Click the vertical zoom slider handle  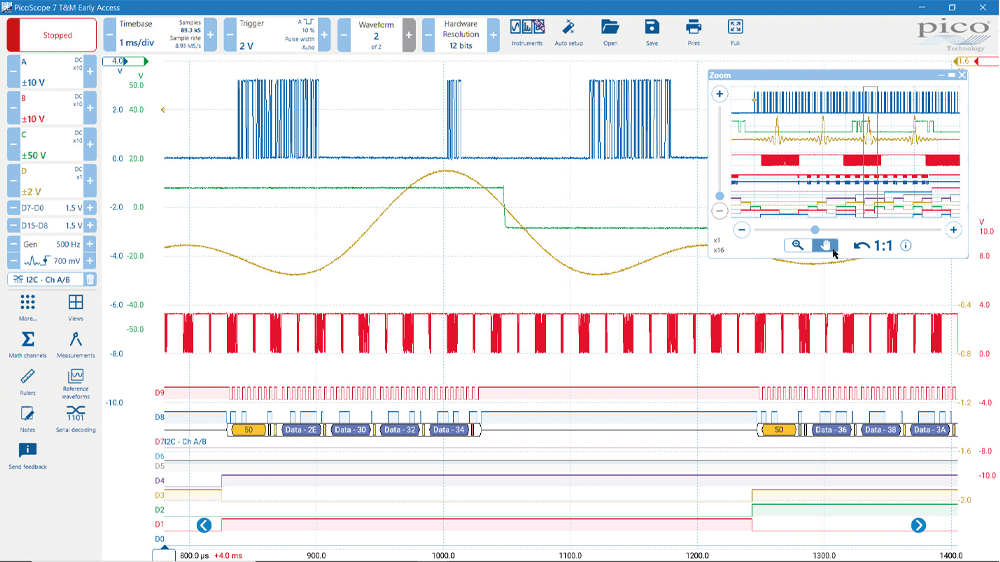(719, 196)
